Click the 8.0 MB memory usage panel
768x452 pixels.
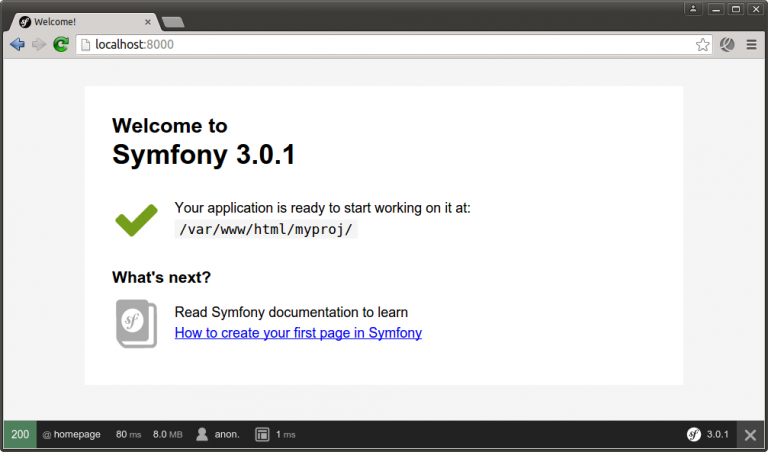click(x=168, y=435)
